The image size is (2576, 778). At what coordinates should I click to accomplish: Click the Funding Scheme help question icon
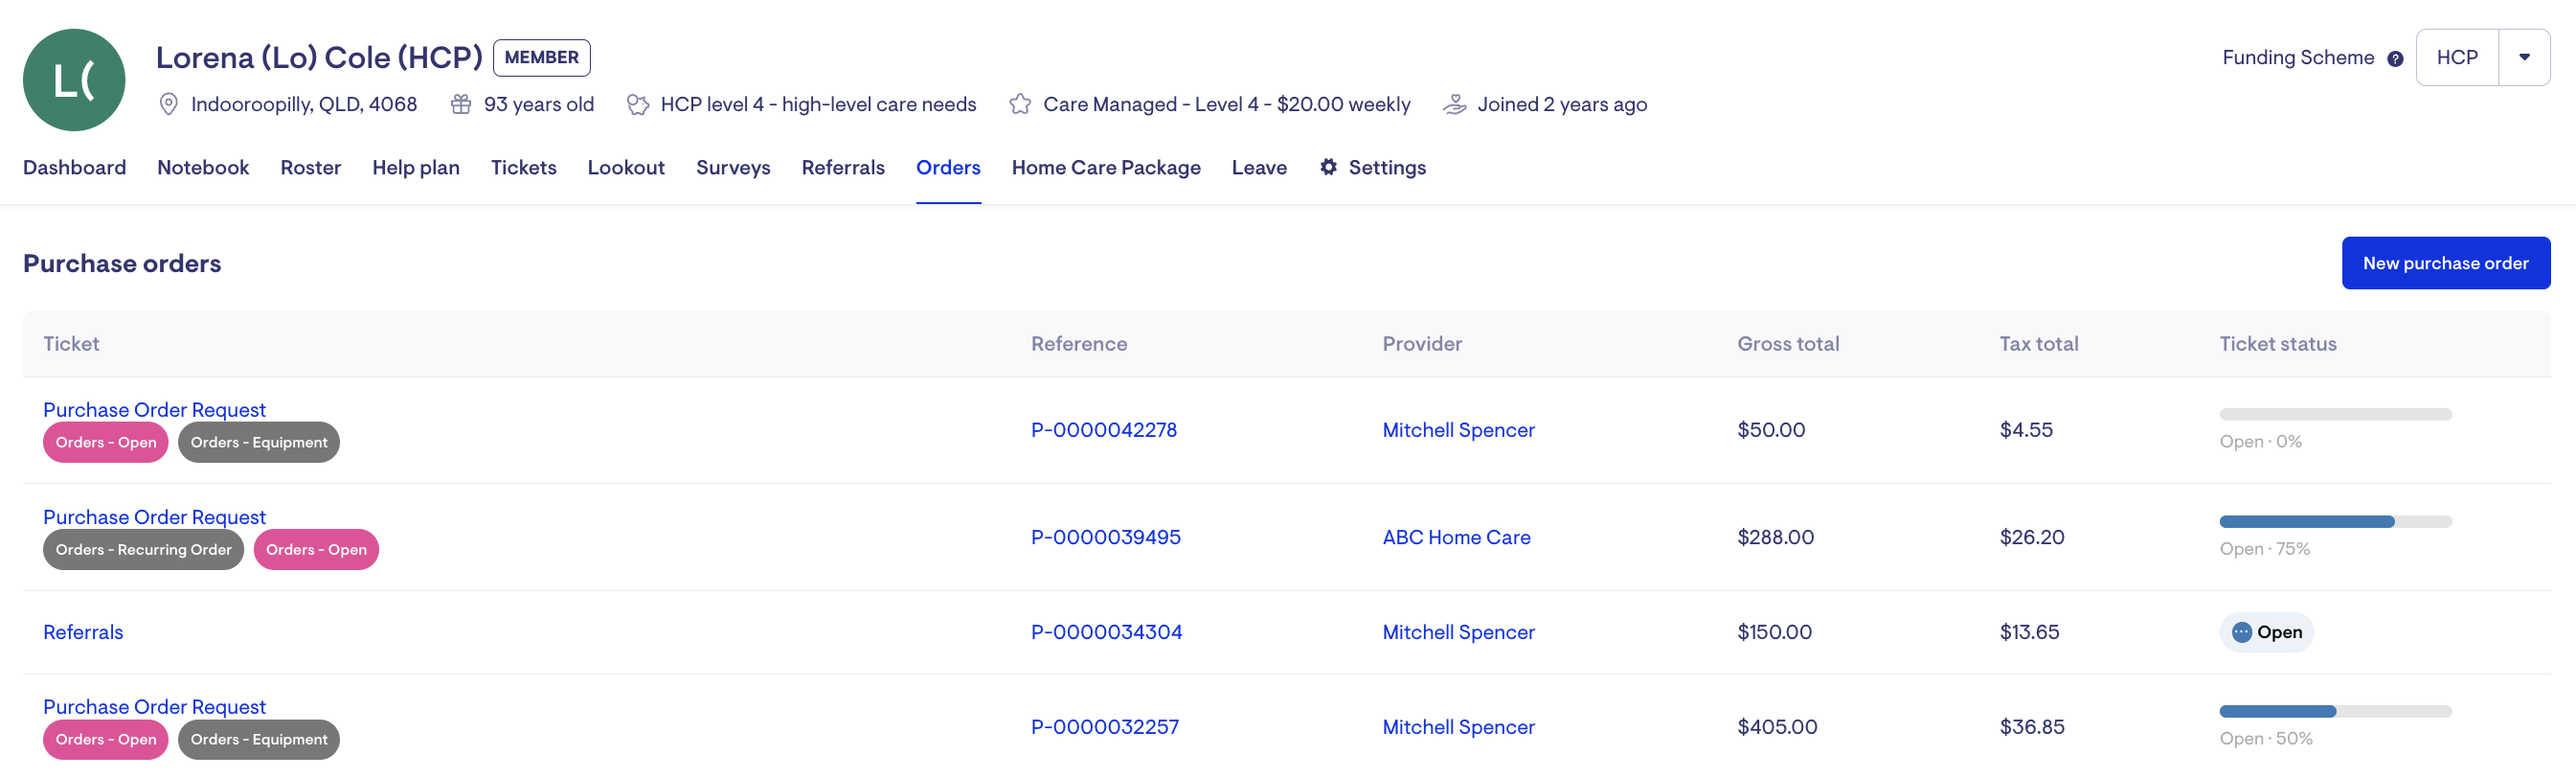click(x=2395, y=59)
